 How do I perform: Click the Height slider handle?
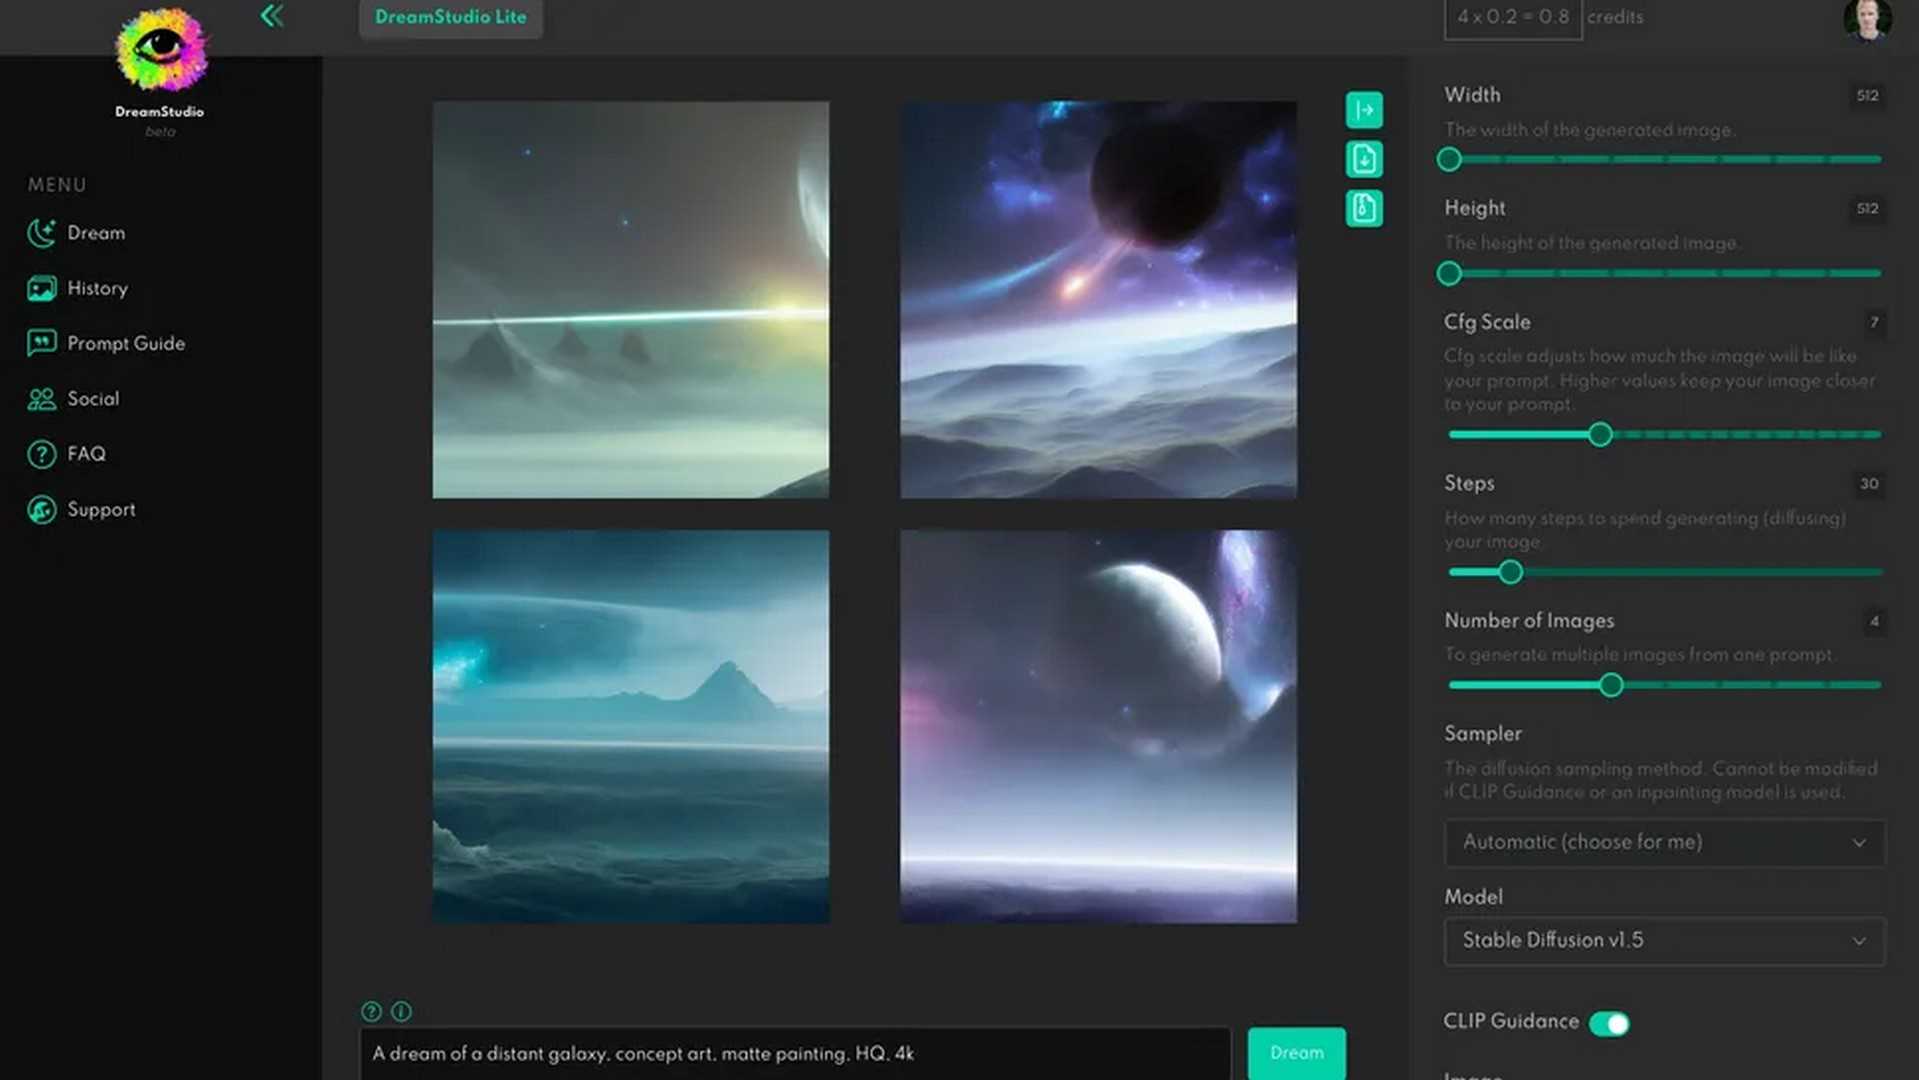(x=1449, y=273)
